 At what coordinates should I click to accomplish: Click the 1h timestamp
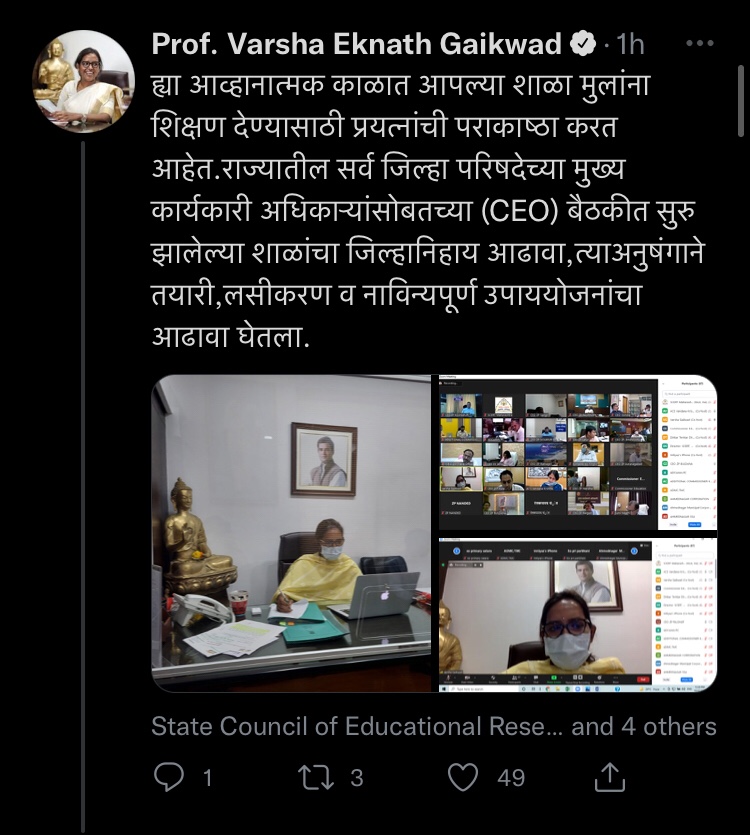coord(630,44)
